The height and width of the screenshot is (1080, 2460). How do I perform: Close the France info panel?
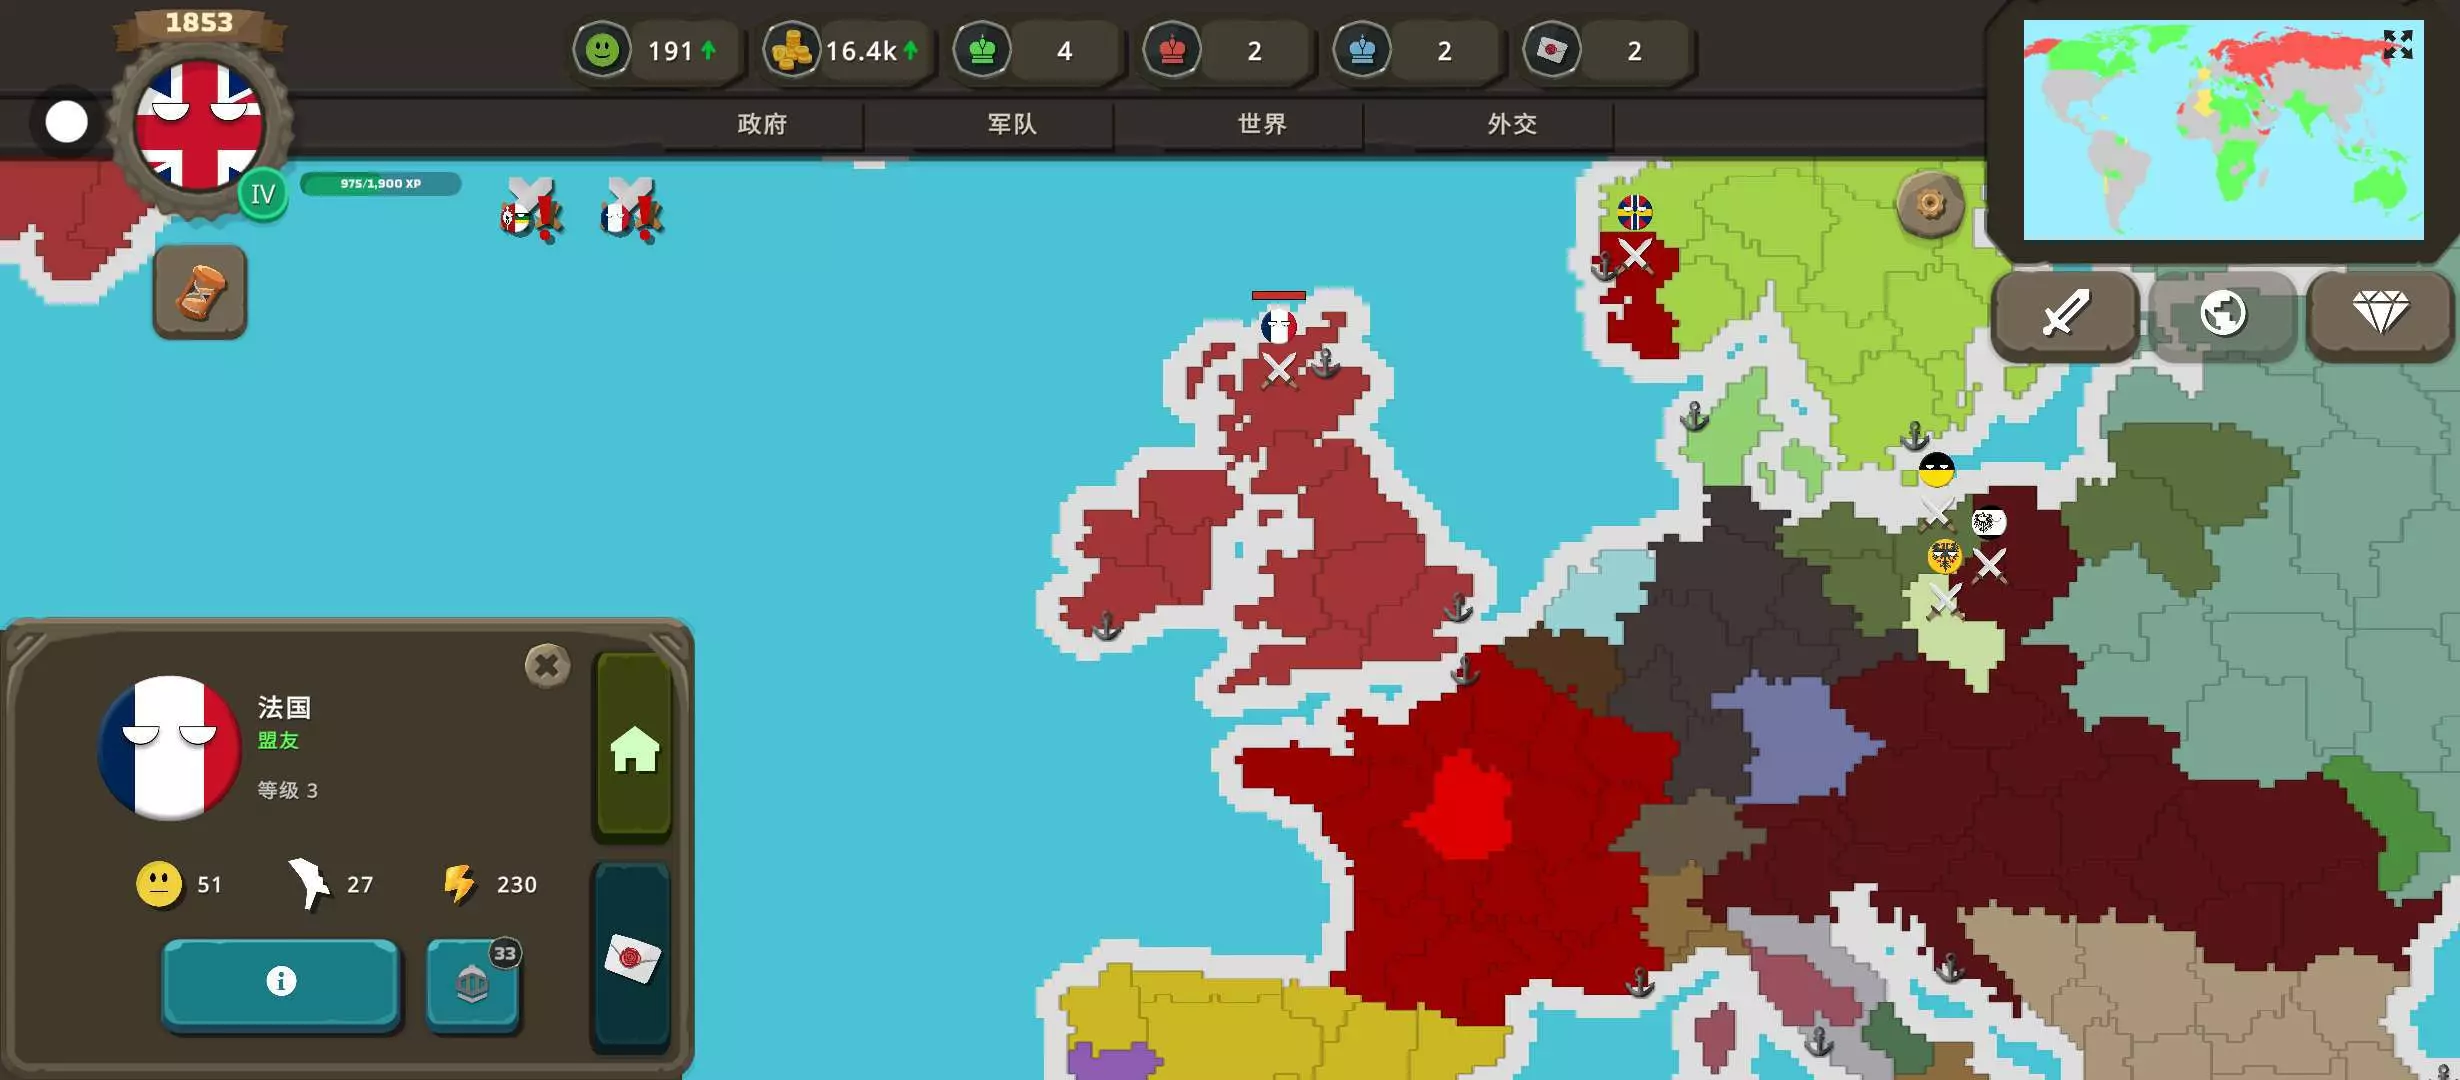click(547, 665)
